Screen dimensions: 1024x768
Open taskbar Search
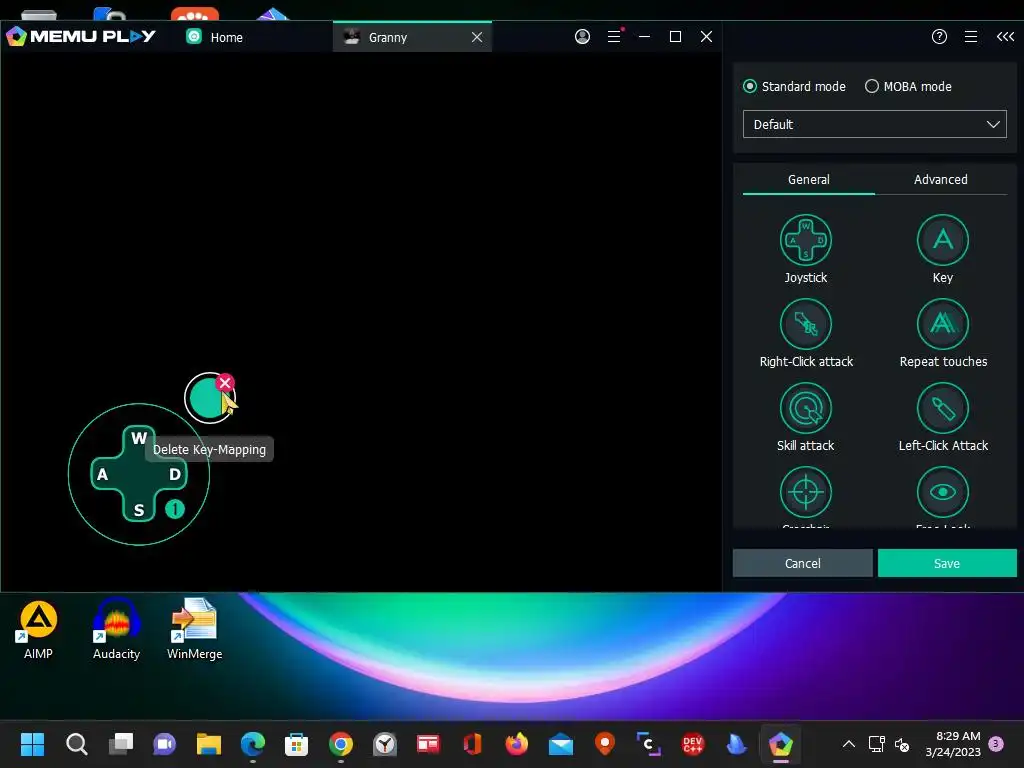coord(76,744)
